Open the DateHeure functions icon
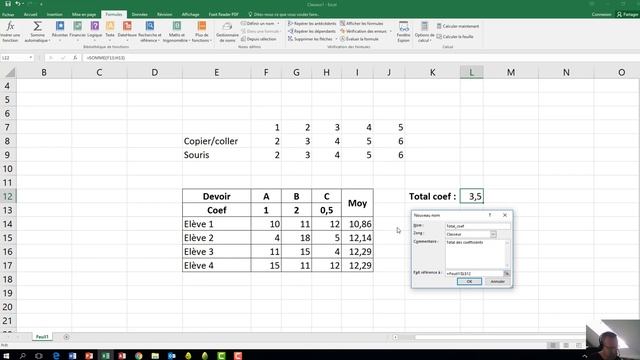This screenshot has height=360, width=640. [127, 31]
